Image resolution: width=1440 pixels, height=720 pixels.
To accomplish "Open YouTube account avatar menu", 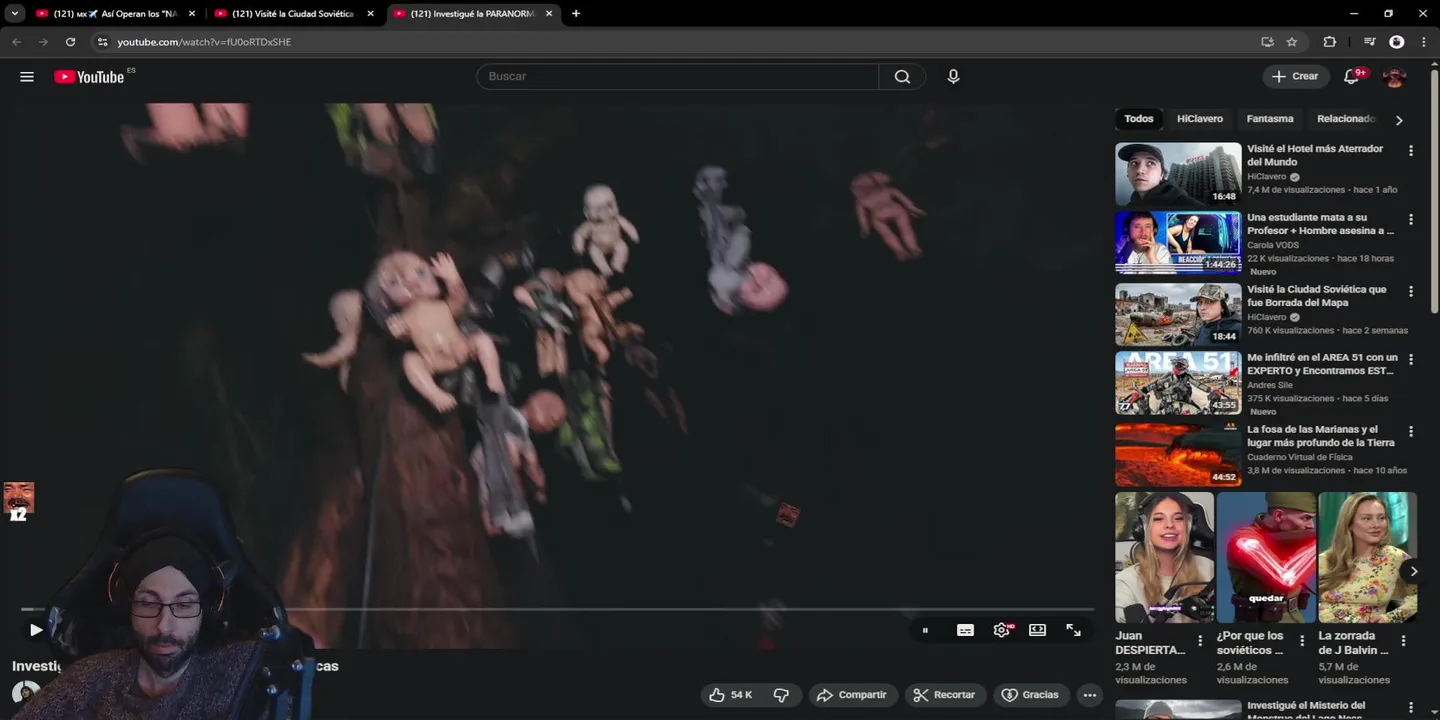I will tap(1394, 77).
